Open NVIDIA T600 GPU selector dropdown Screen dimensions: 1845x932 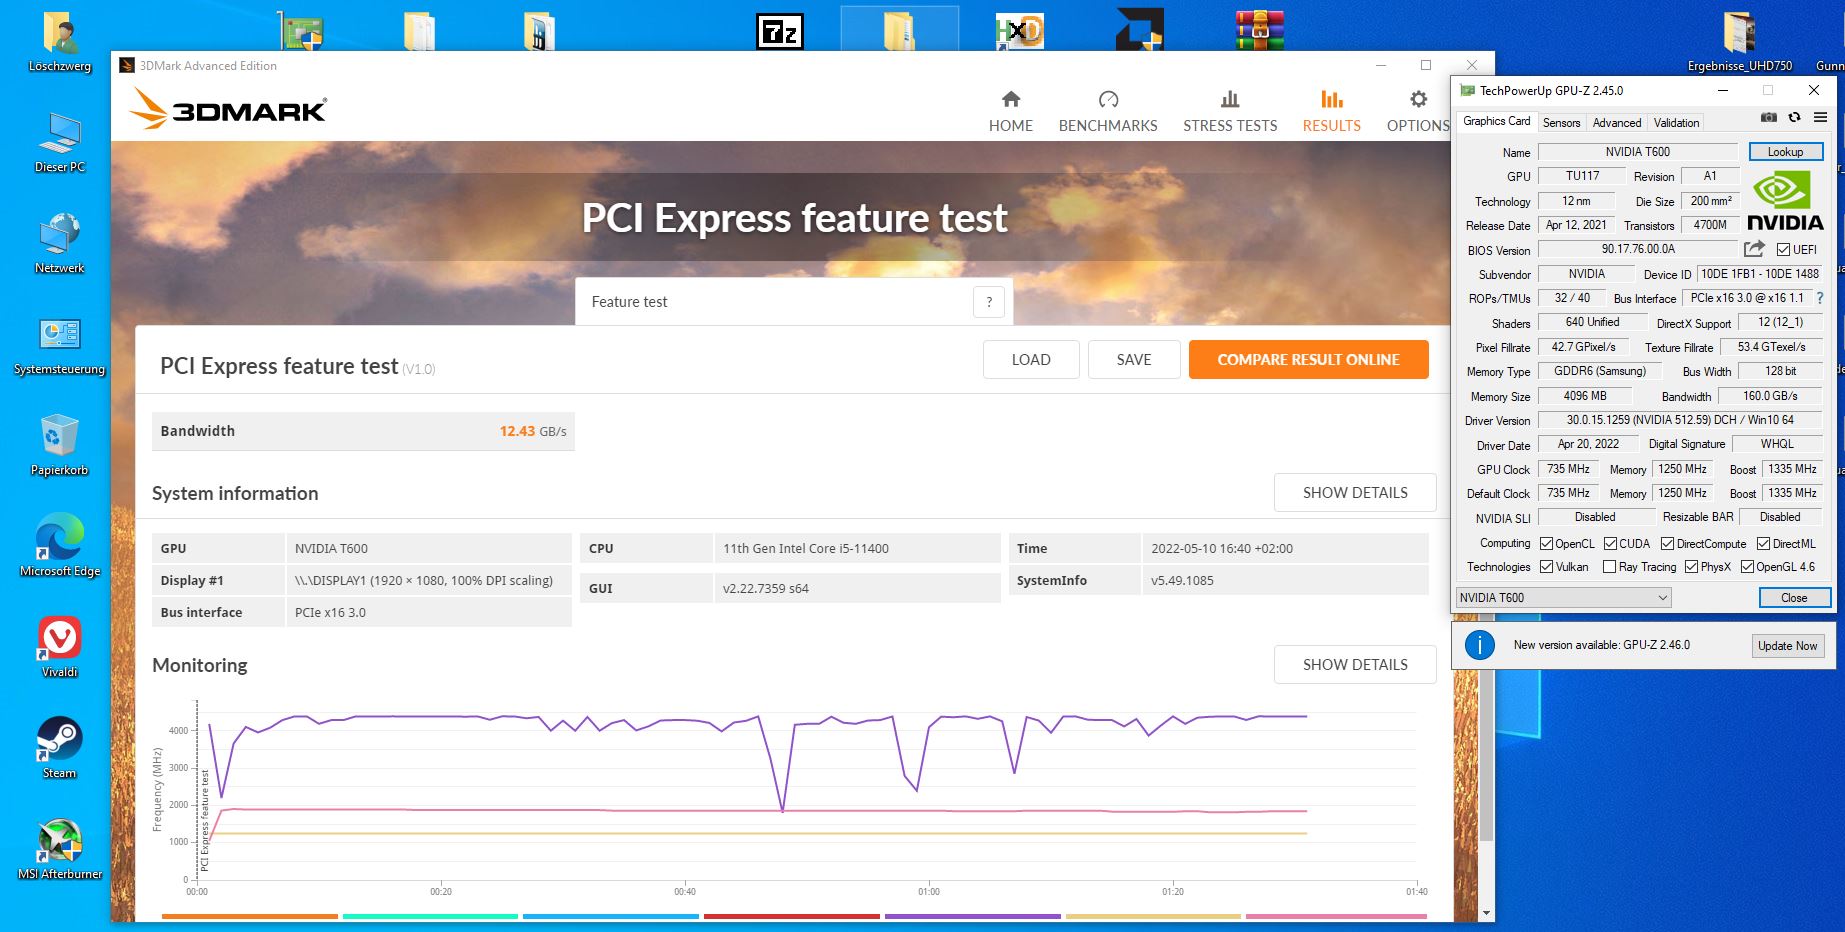point(1563,598)
